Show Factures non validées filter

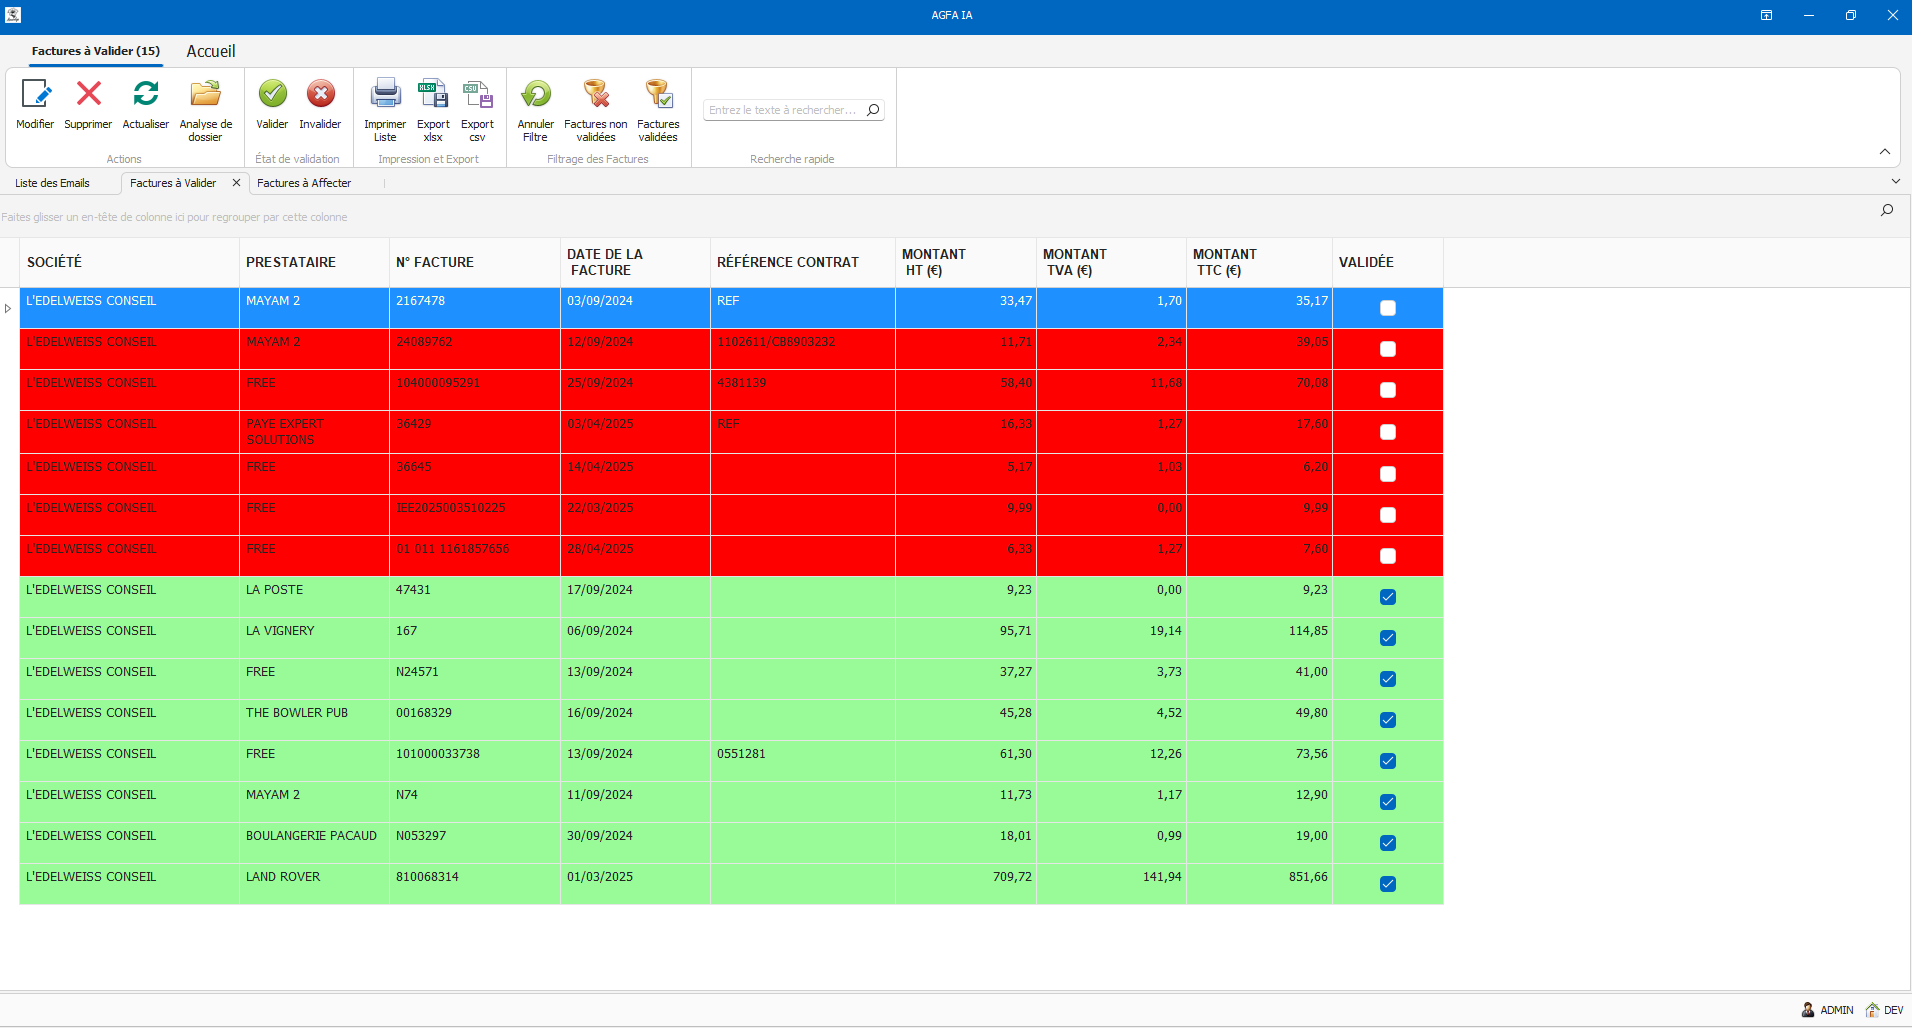pyautogui.click(x=596, y=95)
